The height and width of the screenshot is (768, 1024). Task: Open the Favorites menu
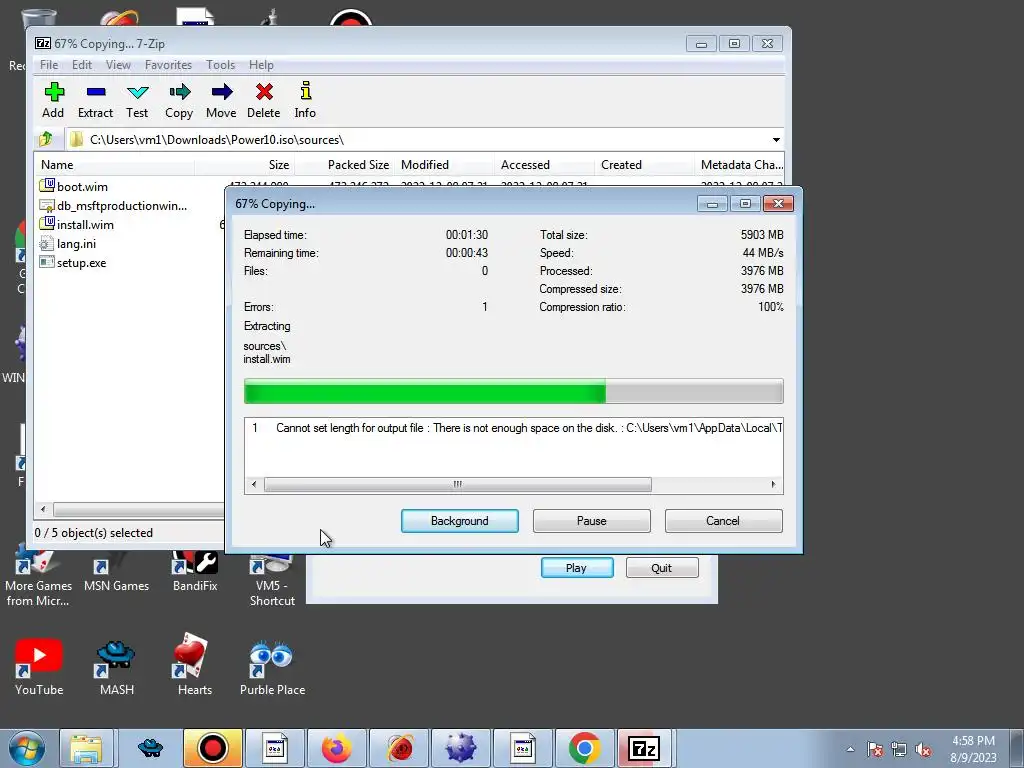[168, 65]
